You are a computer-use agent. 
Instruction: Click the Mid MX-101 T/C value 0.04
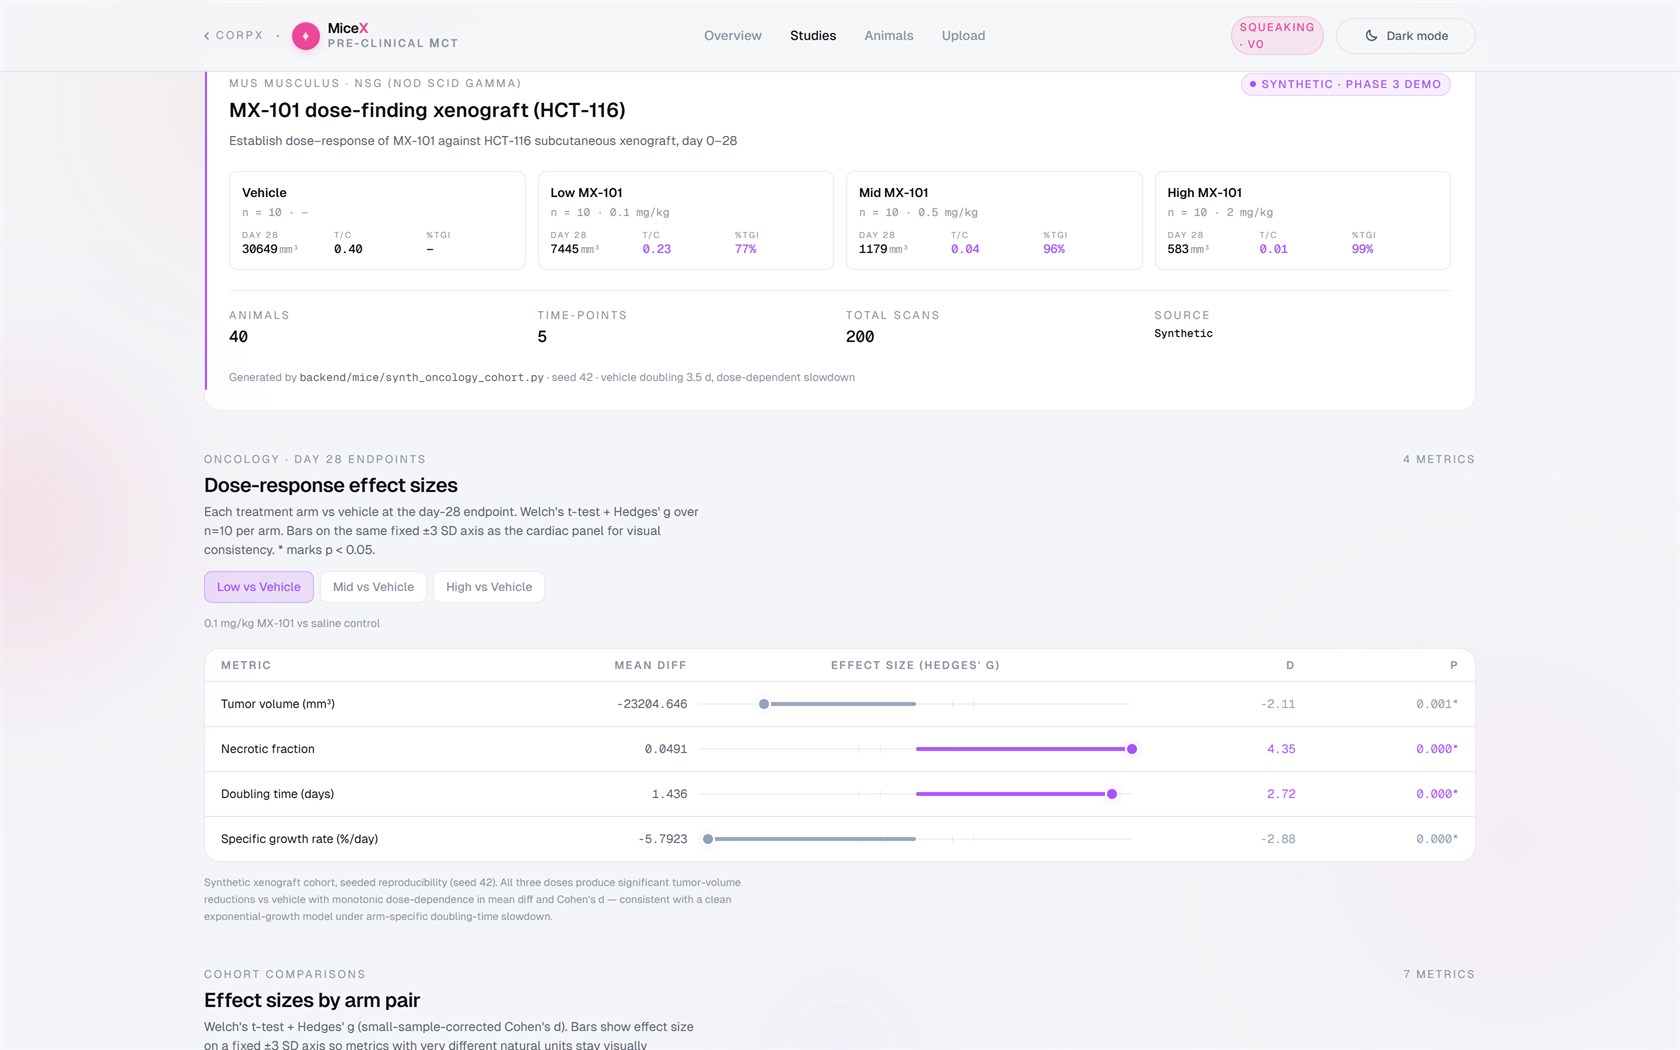[965, 249]
